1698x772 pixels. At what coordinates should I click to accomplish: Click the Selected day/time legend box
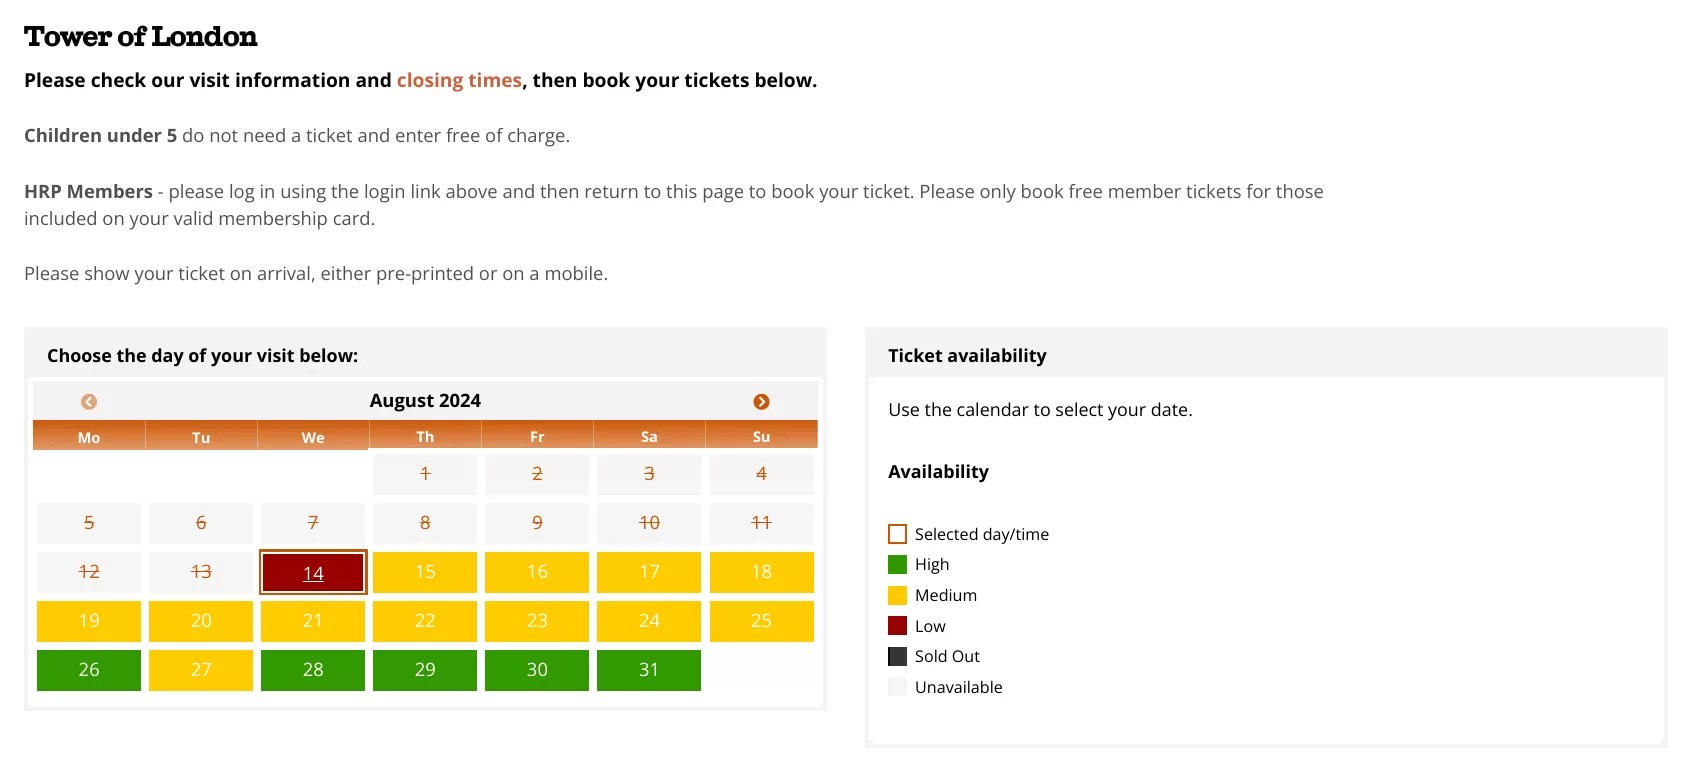[x=897, y=534]
